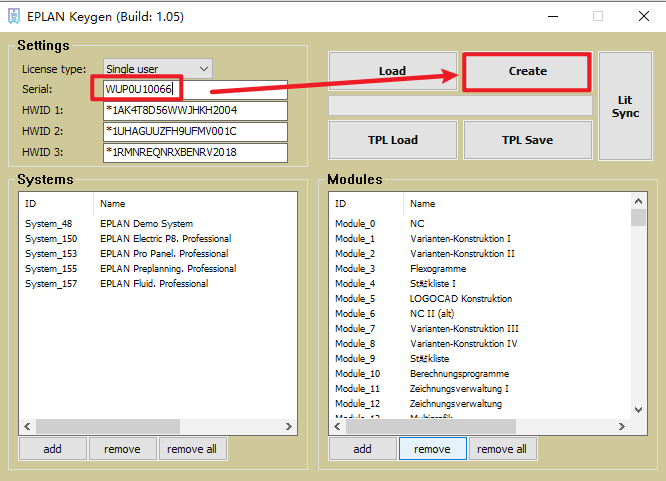Click the add button under Modules

[363, 449]
